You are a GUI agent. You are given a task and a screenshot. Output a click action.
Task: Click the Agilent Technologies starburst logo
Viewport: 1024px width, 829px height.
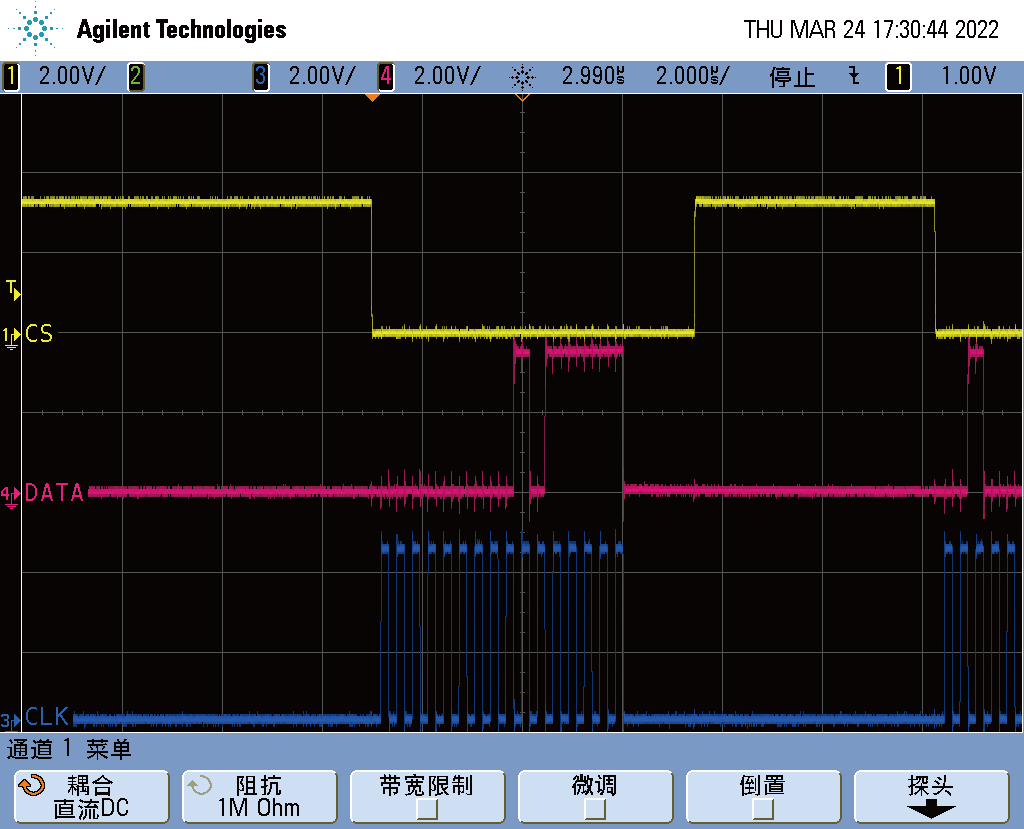point(38,29)
